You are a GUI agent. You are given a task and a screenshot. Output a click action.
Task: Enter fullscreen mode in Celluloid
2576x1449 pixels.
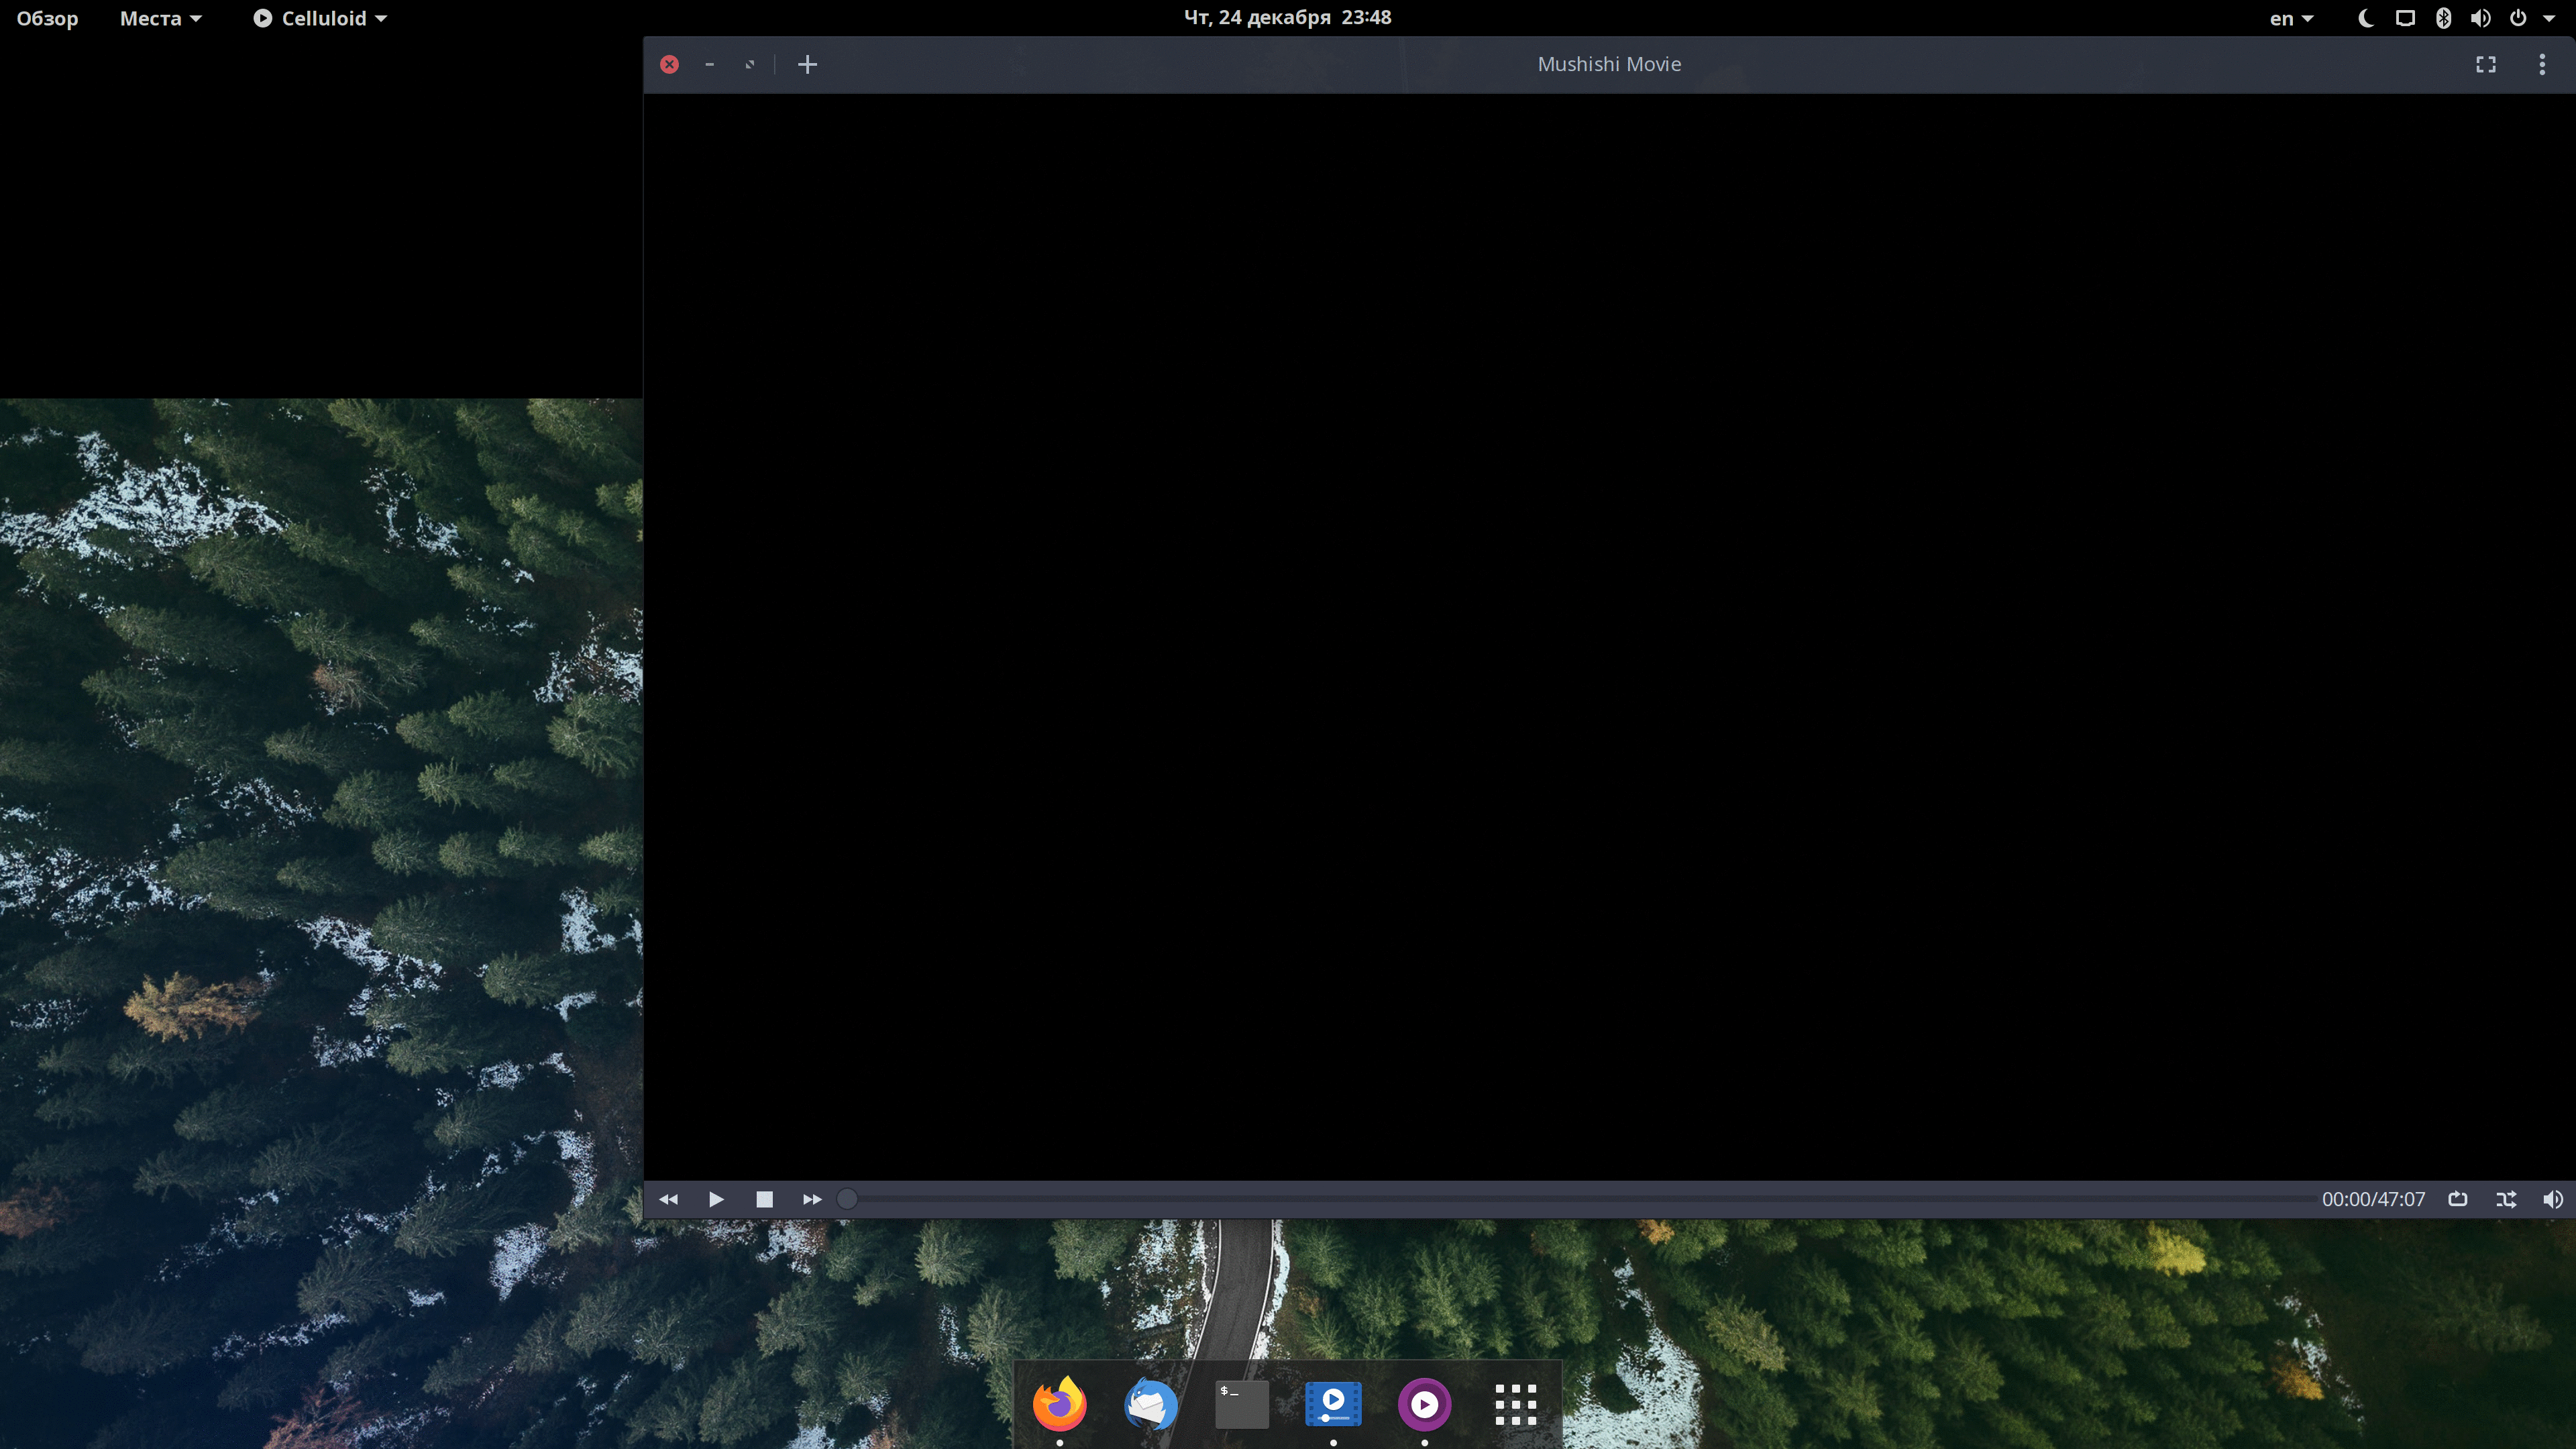click(2486, 64)
